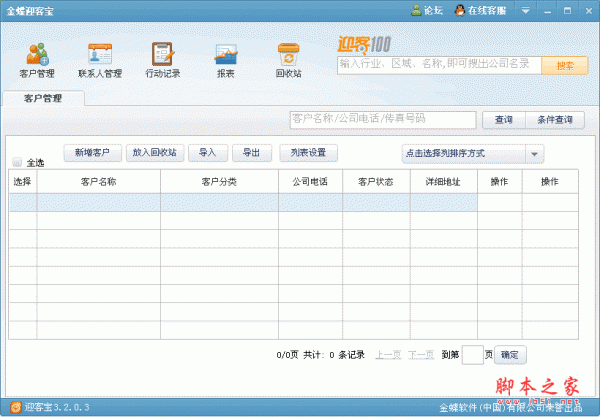The height and width of the screenshot is (417, 600).
Task: Select the highlighted first table row
Action: pyautogui.click(x=293, y=202)
